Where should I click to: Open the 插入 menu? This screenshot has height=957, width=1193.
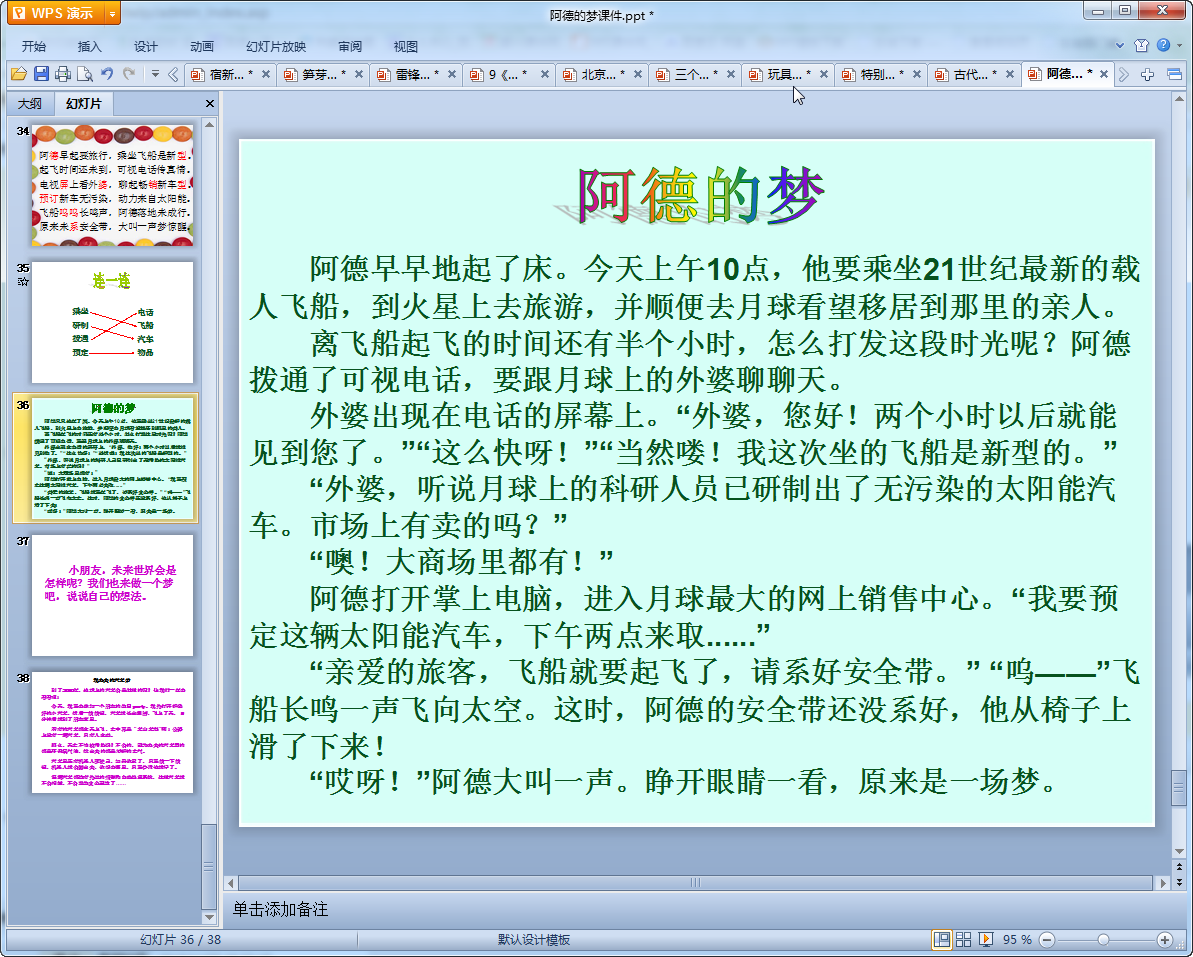coord(90,46)
